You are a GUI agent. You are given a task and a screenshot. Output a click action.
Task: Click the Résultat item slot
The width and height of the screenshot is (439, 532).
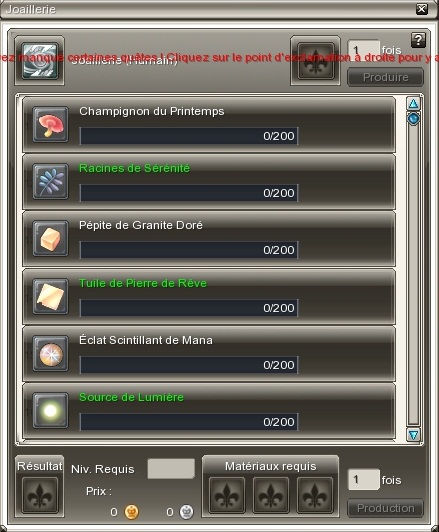(40, 495)
